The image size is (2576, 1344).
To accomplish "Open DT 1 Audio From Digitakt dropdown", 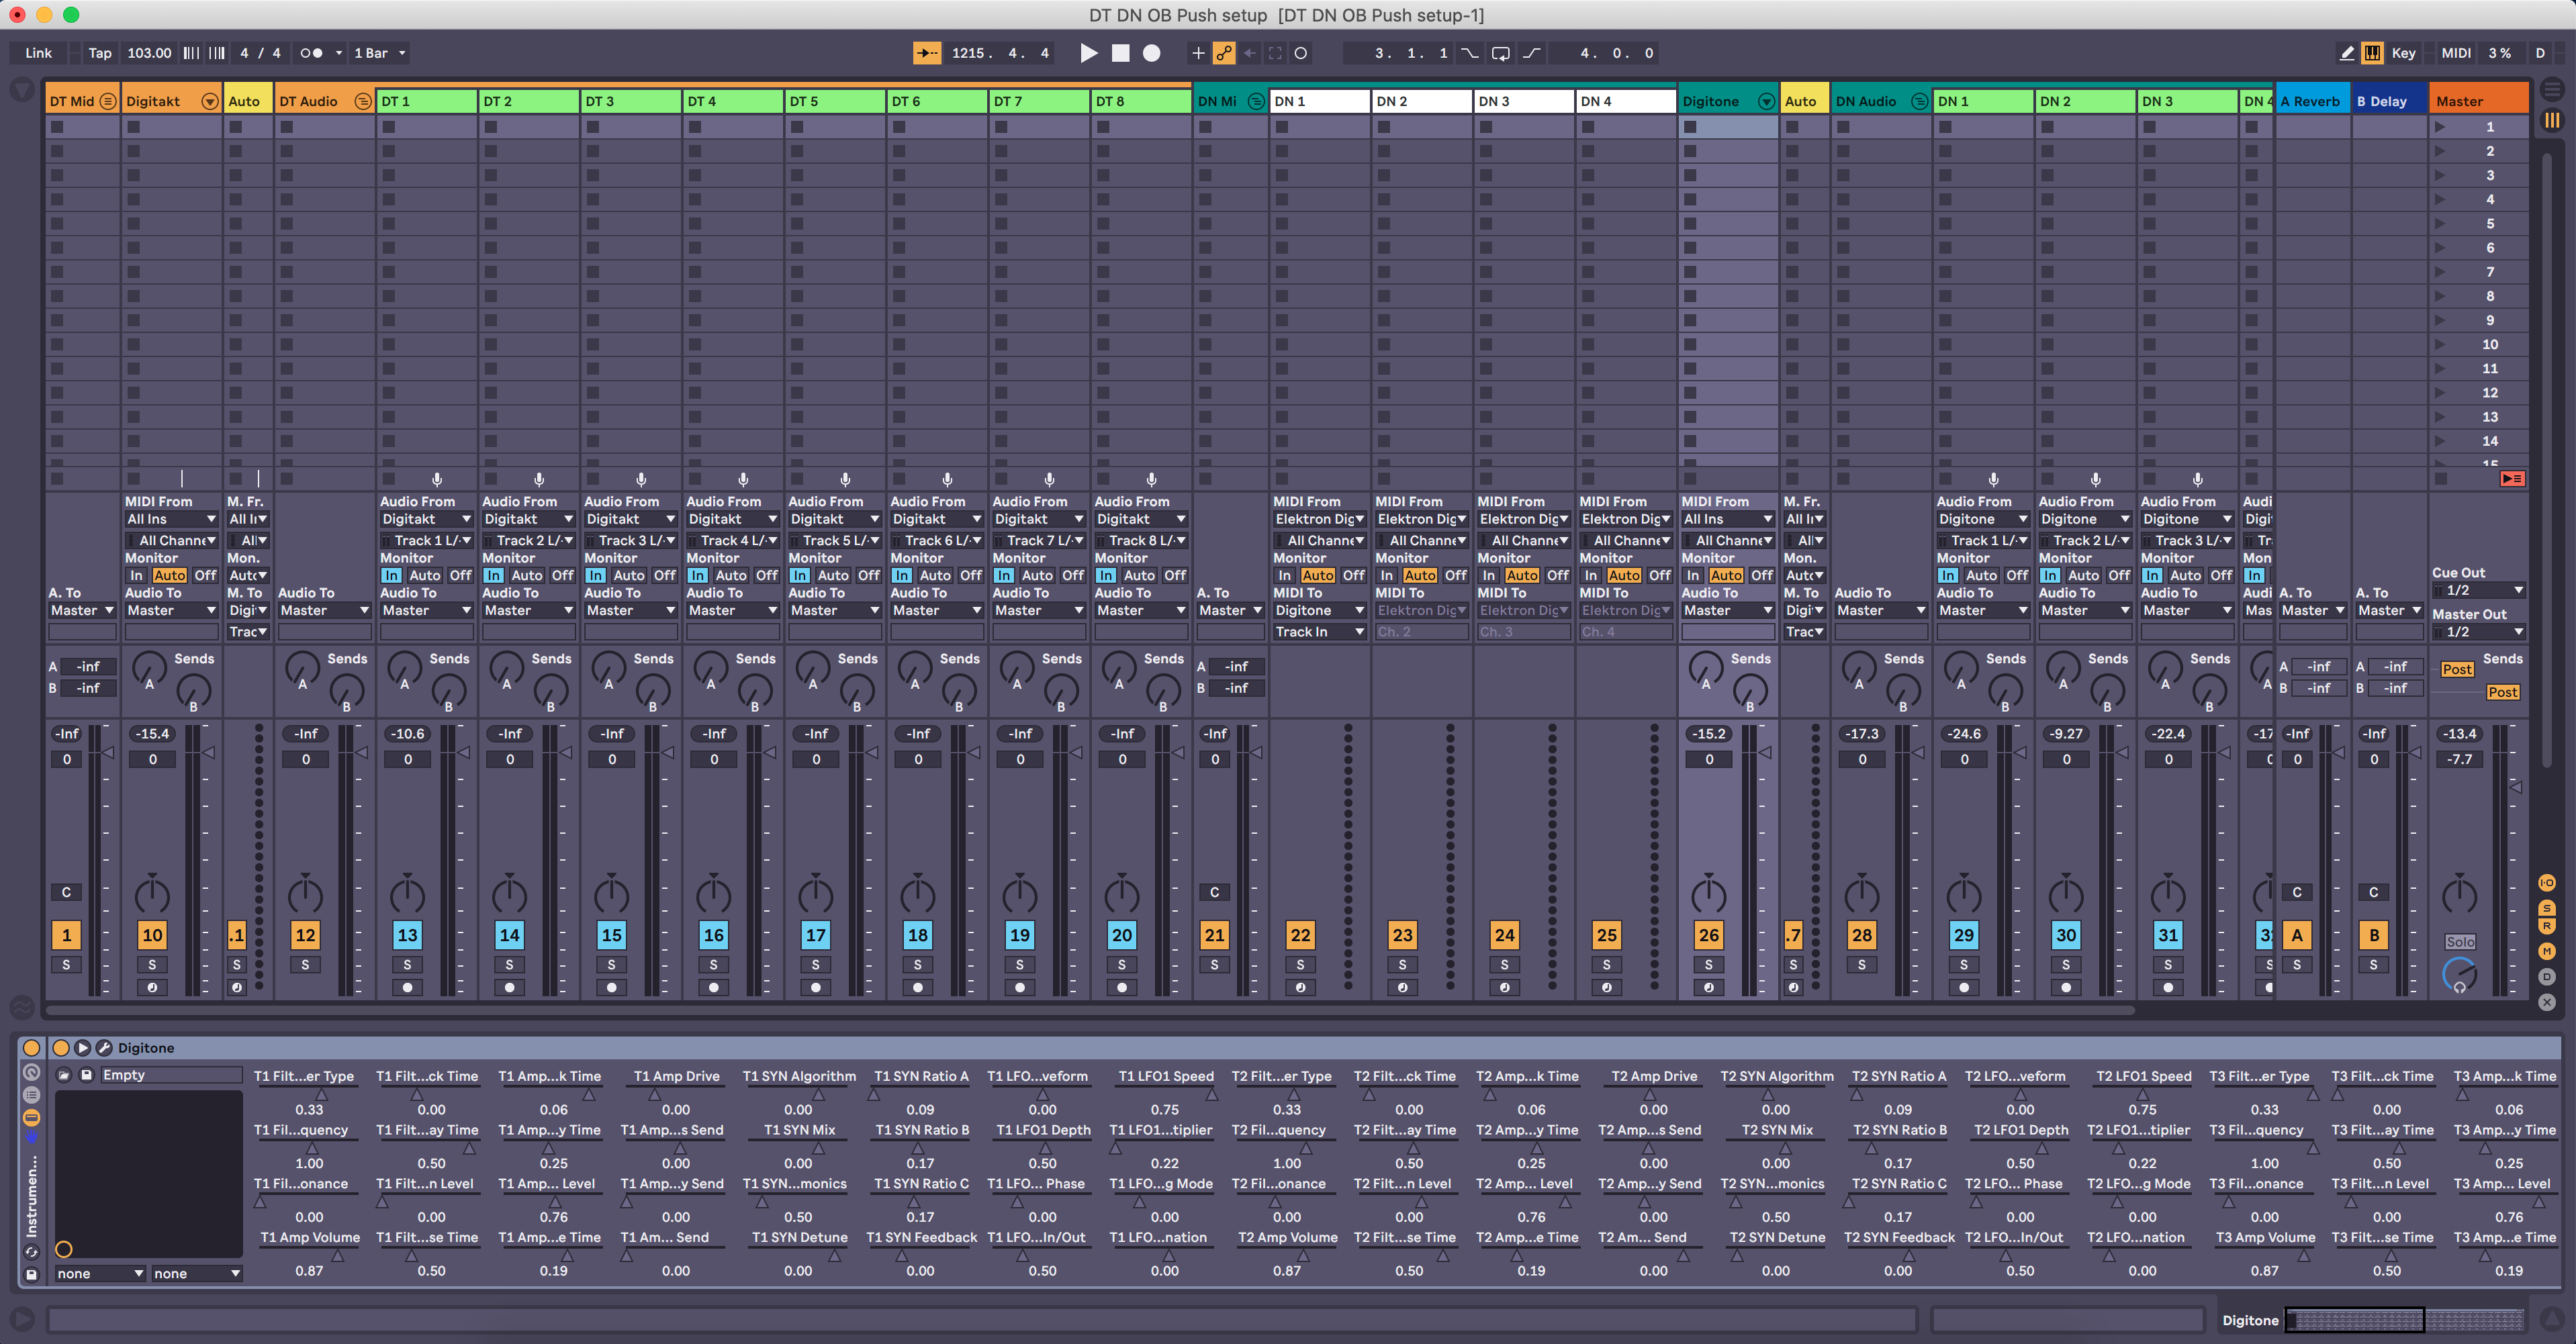I will click(426, 519).
